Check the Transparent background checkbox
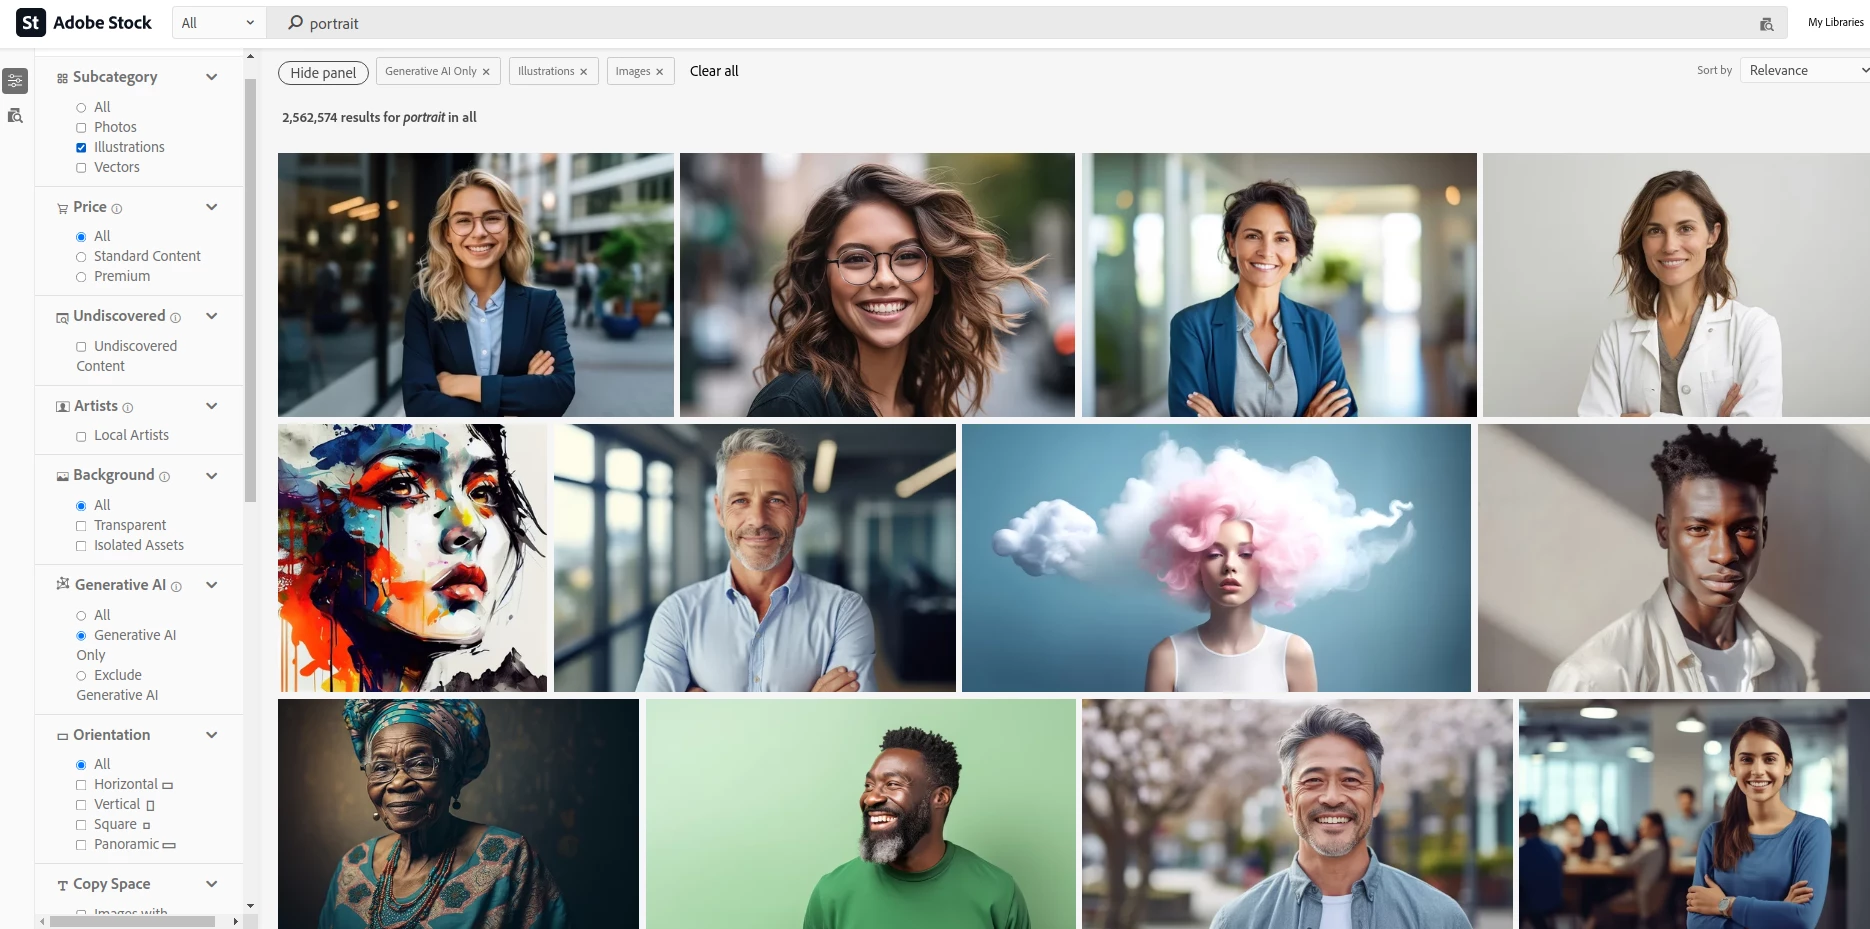Screen dimensions: 1870x929 click(81, 526)
